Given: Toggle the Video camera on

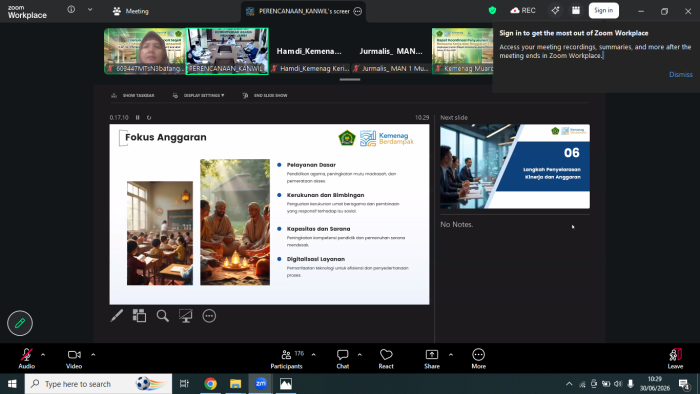Looking at the screenshot, I should (74, 359).
